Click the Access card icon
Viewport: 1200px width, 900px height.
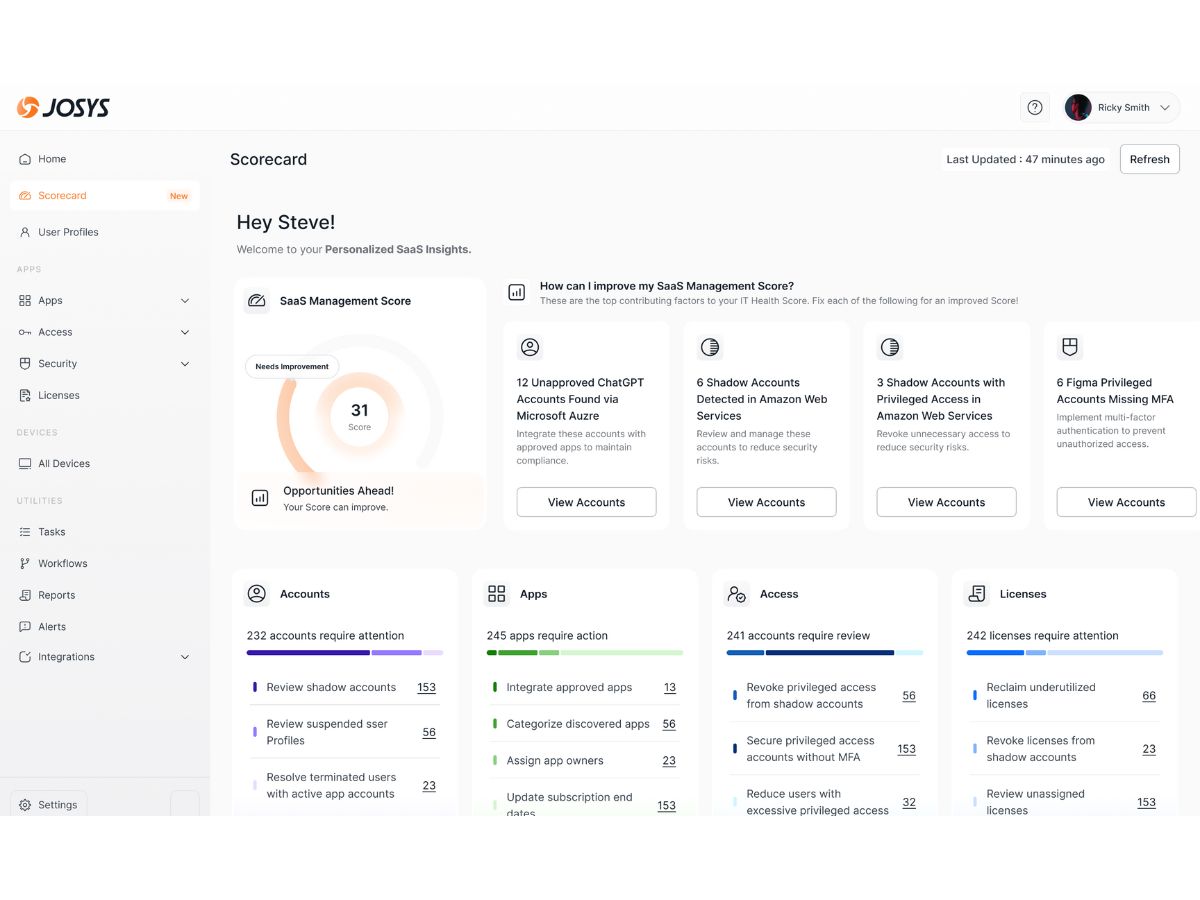point(737,594)
